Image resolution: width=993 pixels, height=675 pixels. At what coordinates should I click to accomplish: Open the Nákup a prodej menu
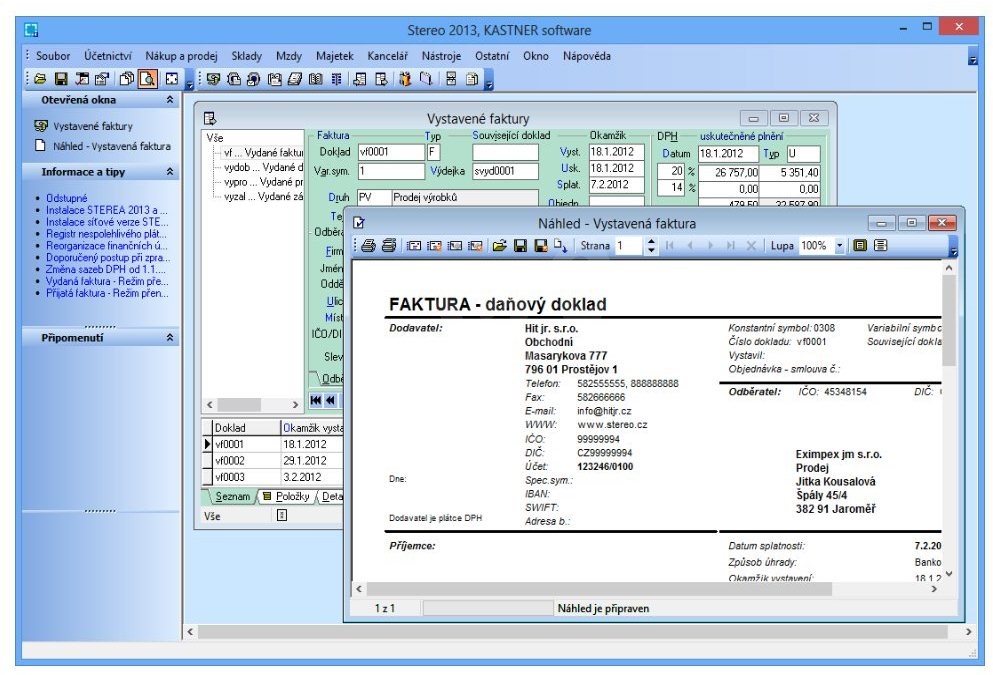click(x=181, y=56)
